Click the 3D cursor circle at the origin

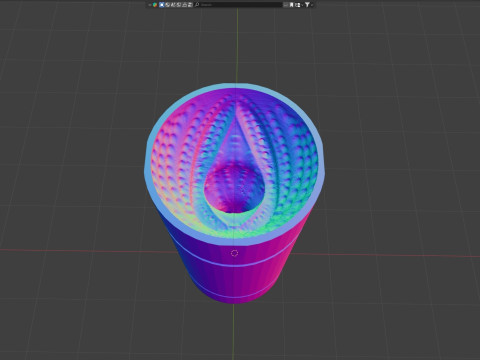[234, 253]
